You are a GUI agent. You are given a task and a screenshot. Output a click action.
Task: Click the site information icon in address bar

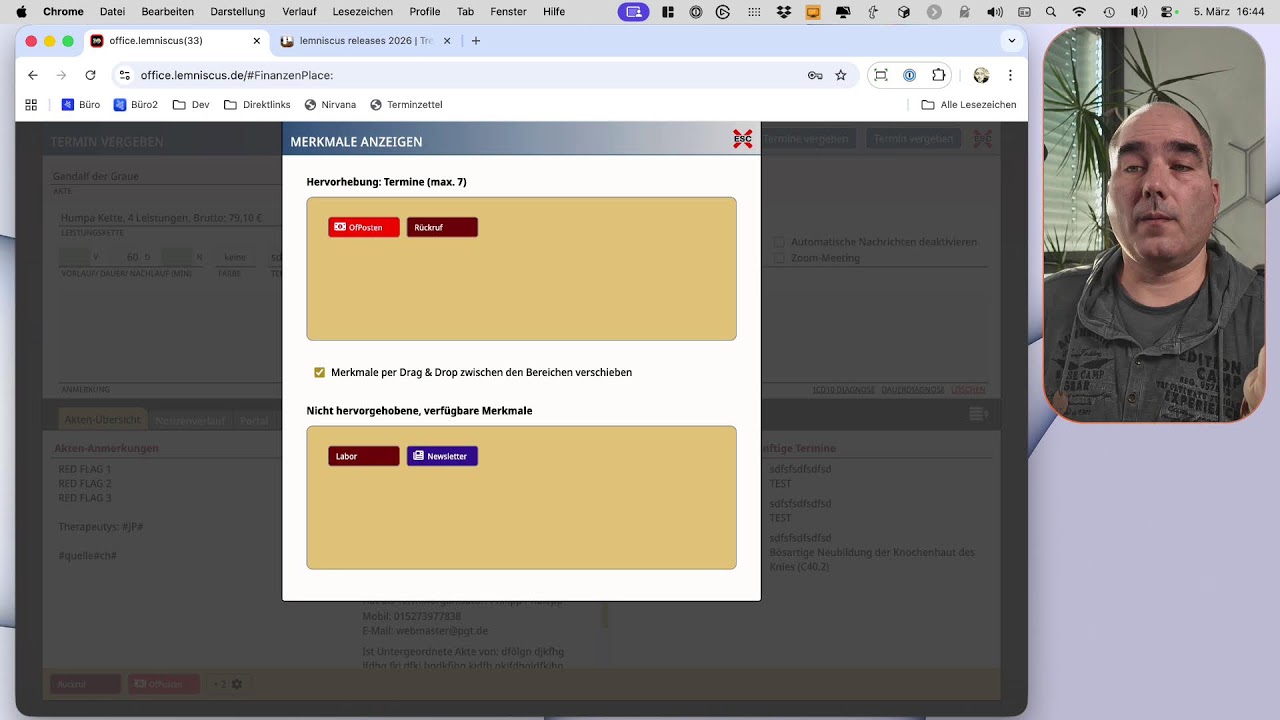tap(124, 75)
